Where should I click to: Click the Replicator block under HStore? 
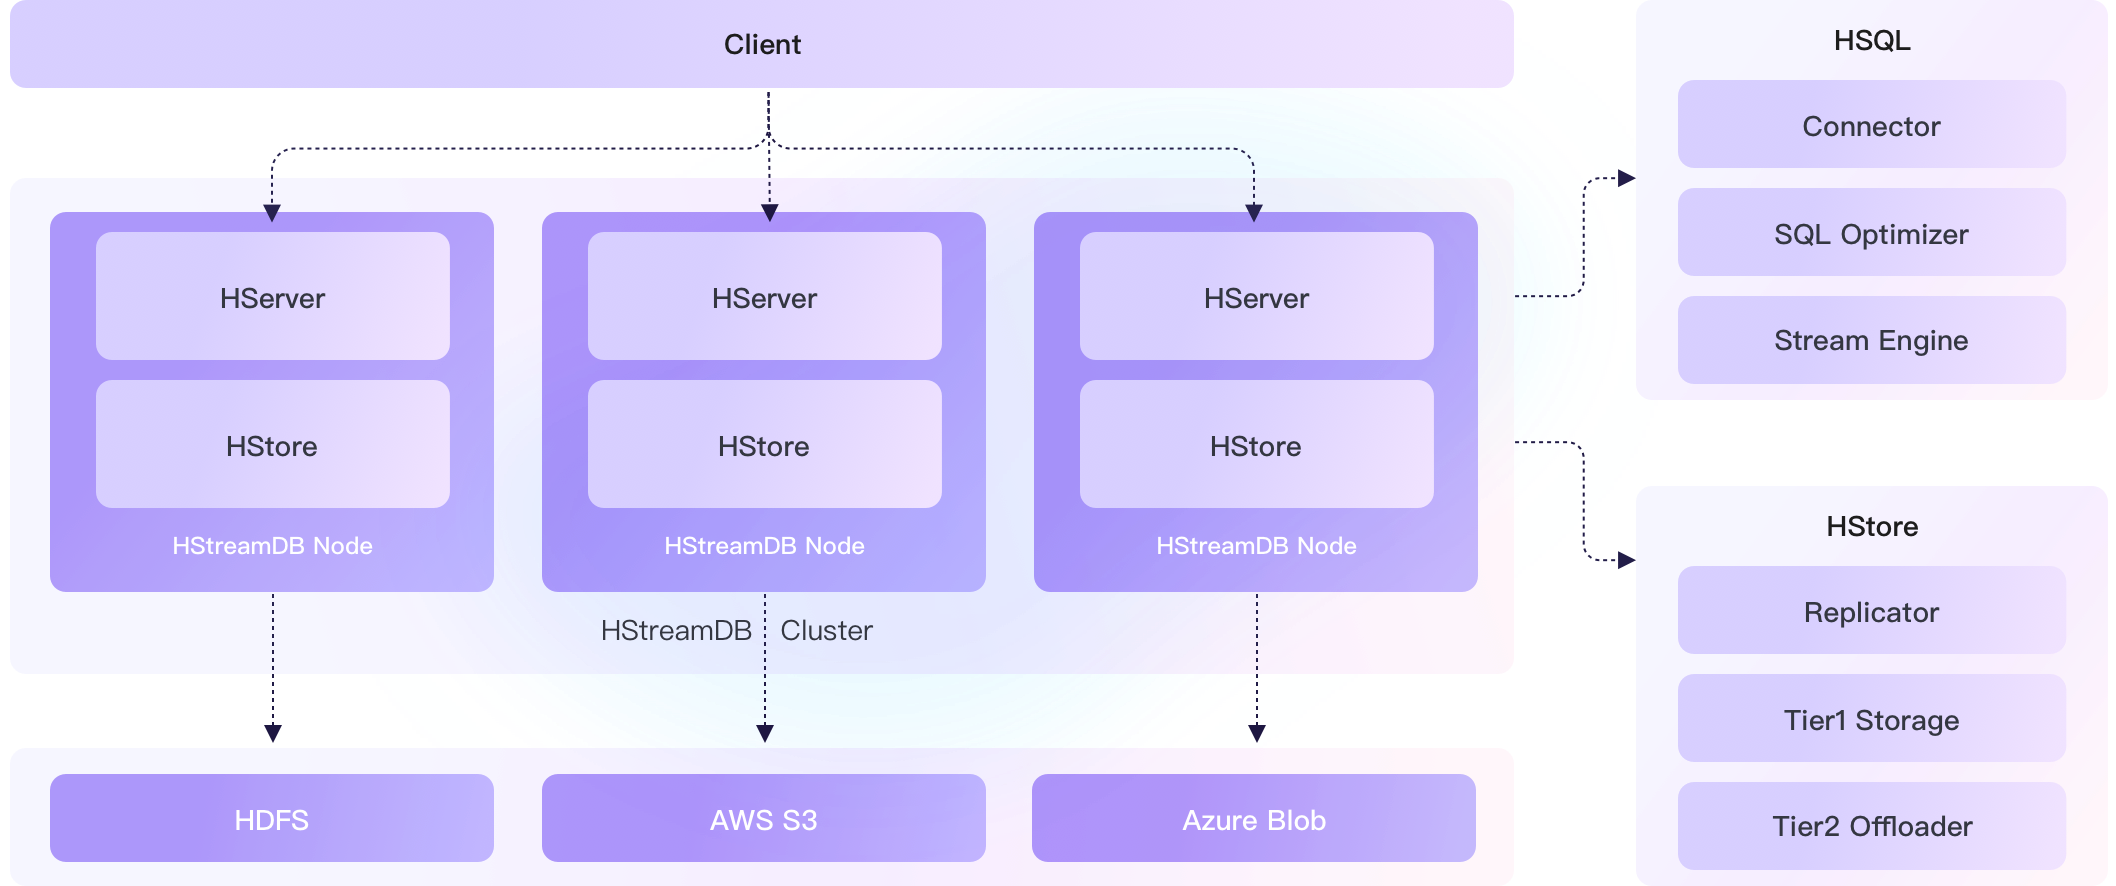click(x=1871, y=611)
